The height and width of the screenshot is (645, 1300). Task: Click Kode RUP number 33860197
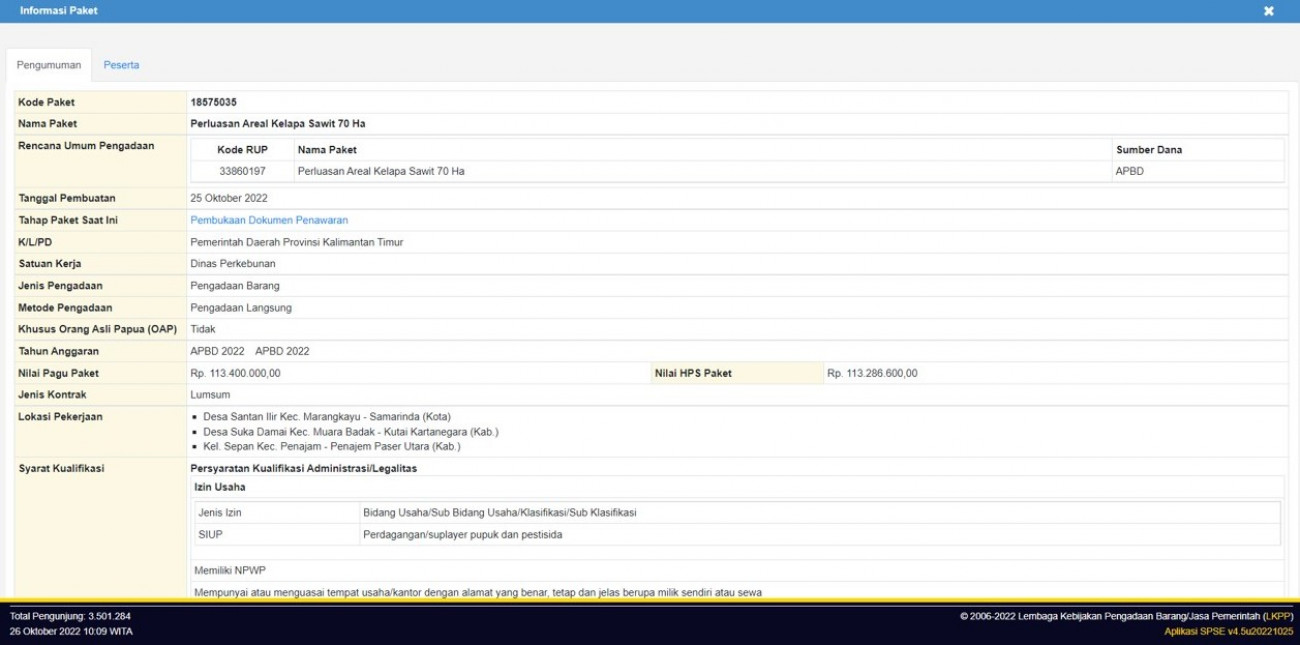coord(242,171)
